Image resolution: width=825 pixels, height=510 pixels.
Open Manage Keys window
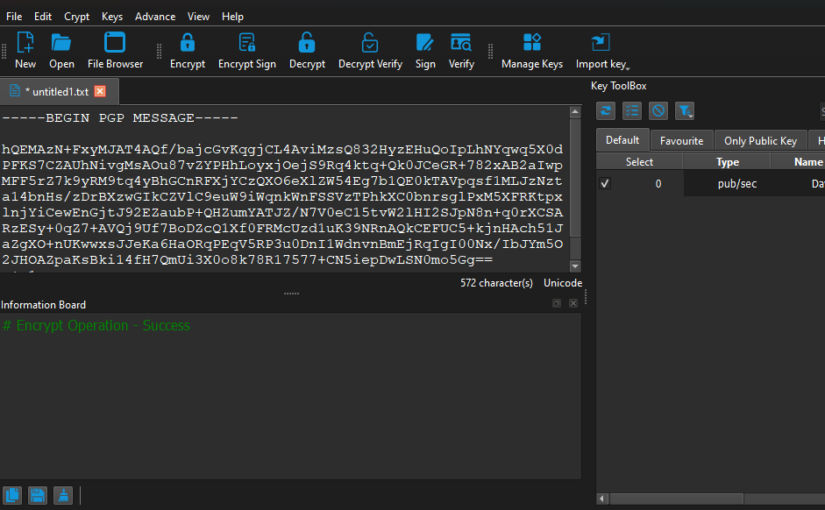pyautogui.click(x=531, y=51)
